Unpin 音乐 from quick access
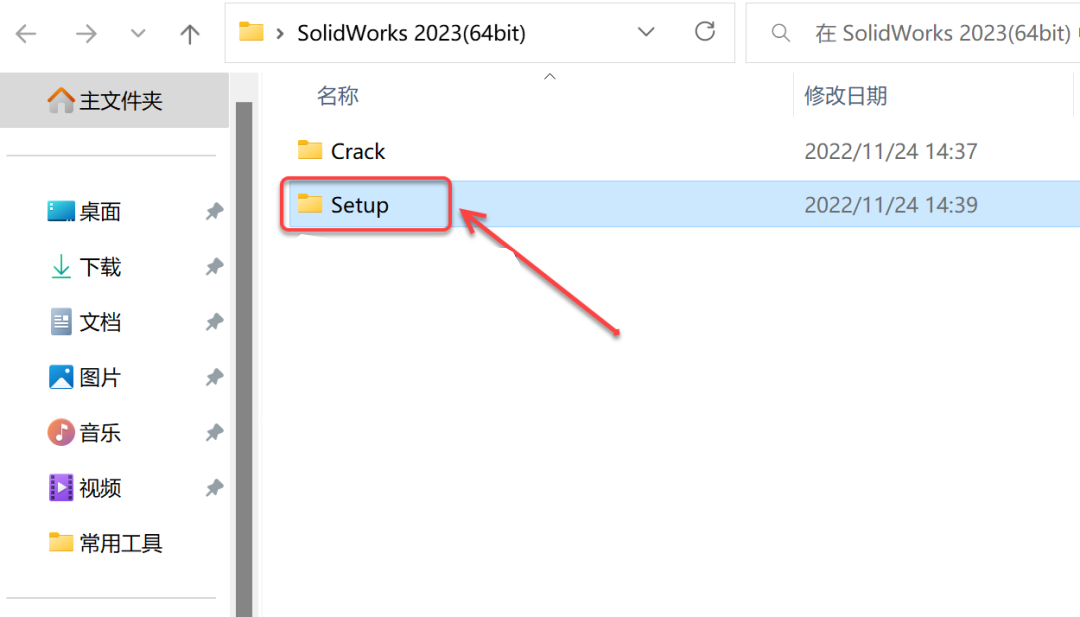 coord(213,432)
